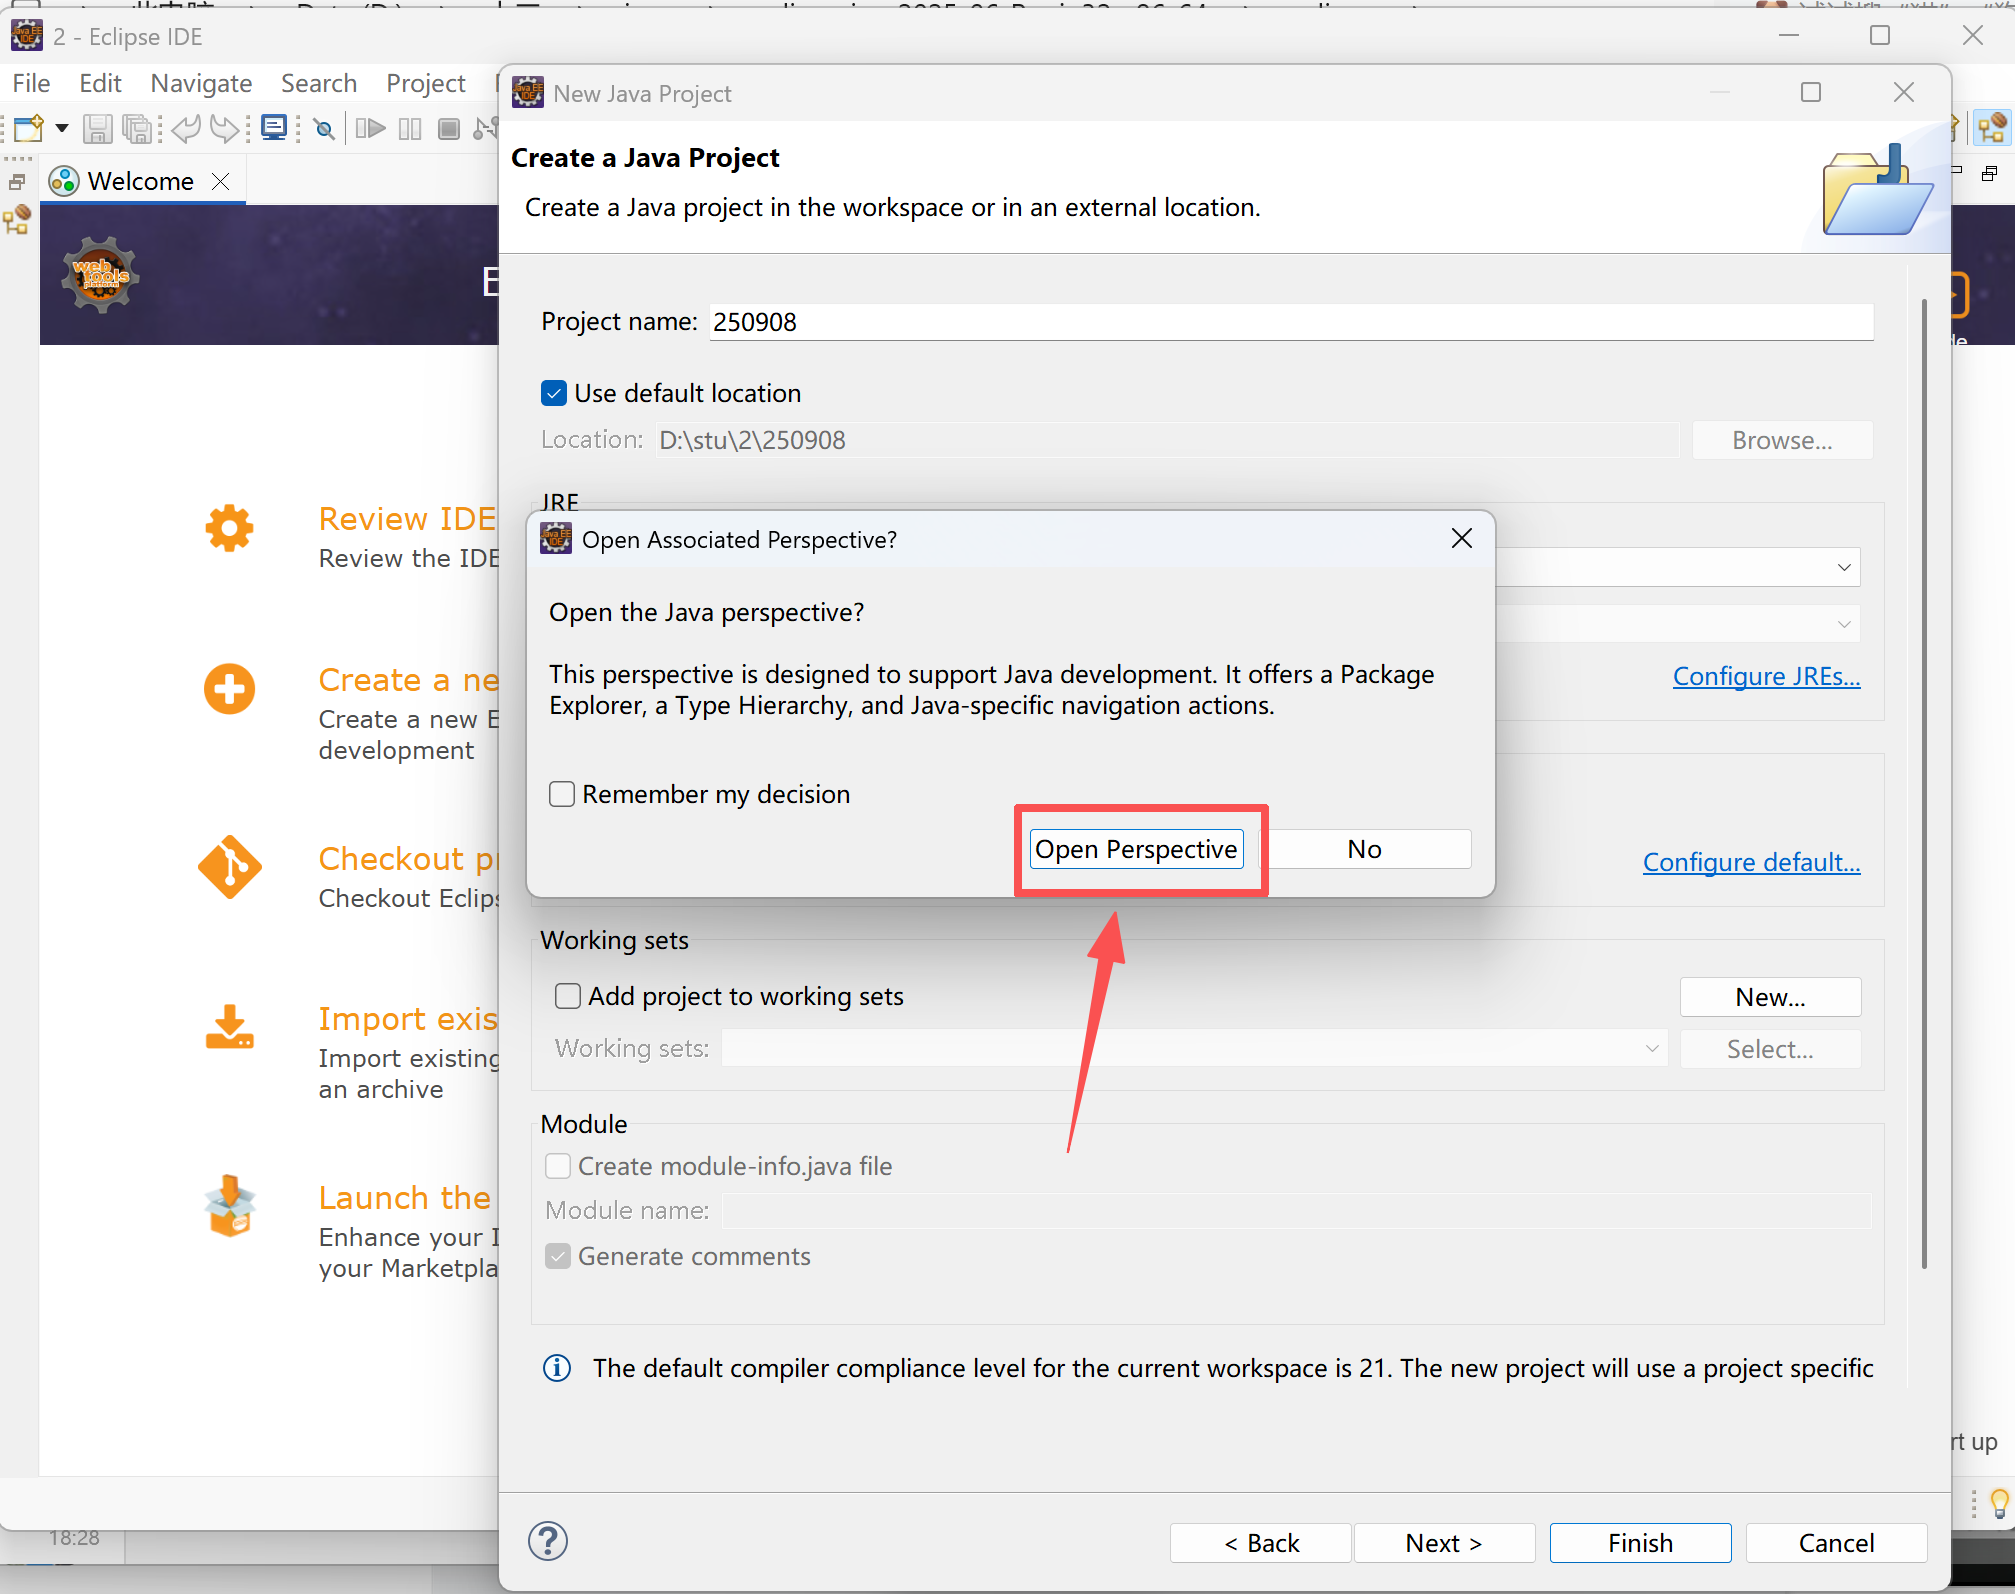The height and width of the screenshot is (1594, 2015).
Task: Uncheck Use default location
Action: tap(554, 393)
